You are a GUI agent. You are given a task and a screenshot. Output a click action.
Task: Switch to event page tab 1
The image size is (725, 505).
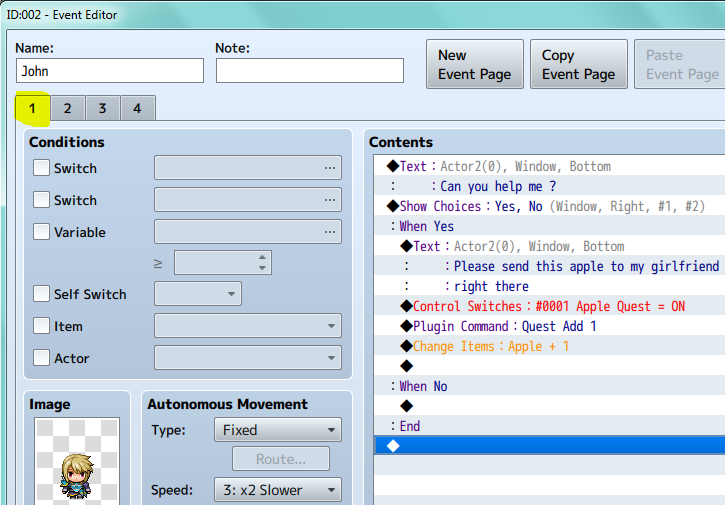pyautogui.click(x=32, y=108)
